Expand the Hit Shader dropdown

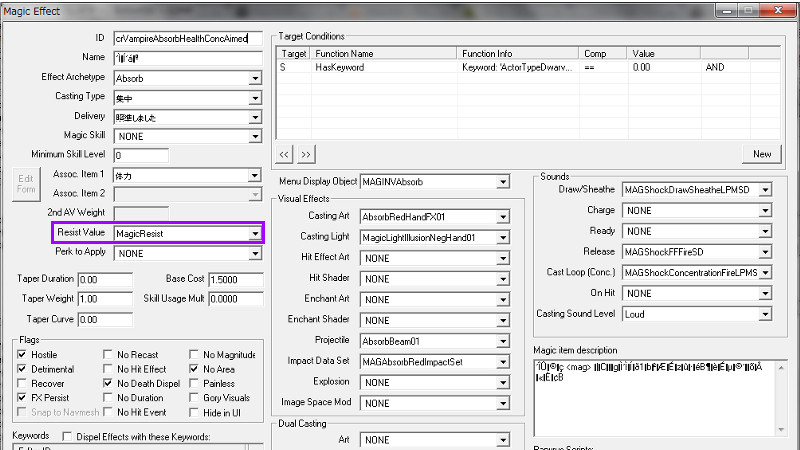click(503, 279)
